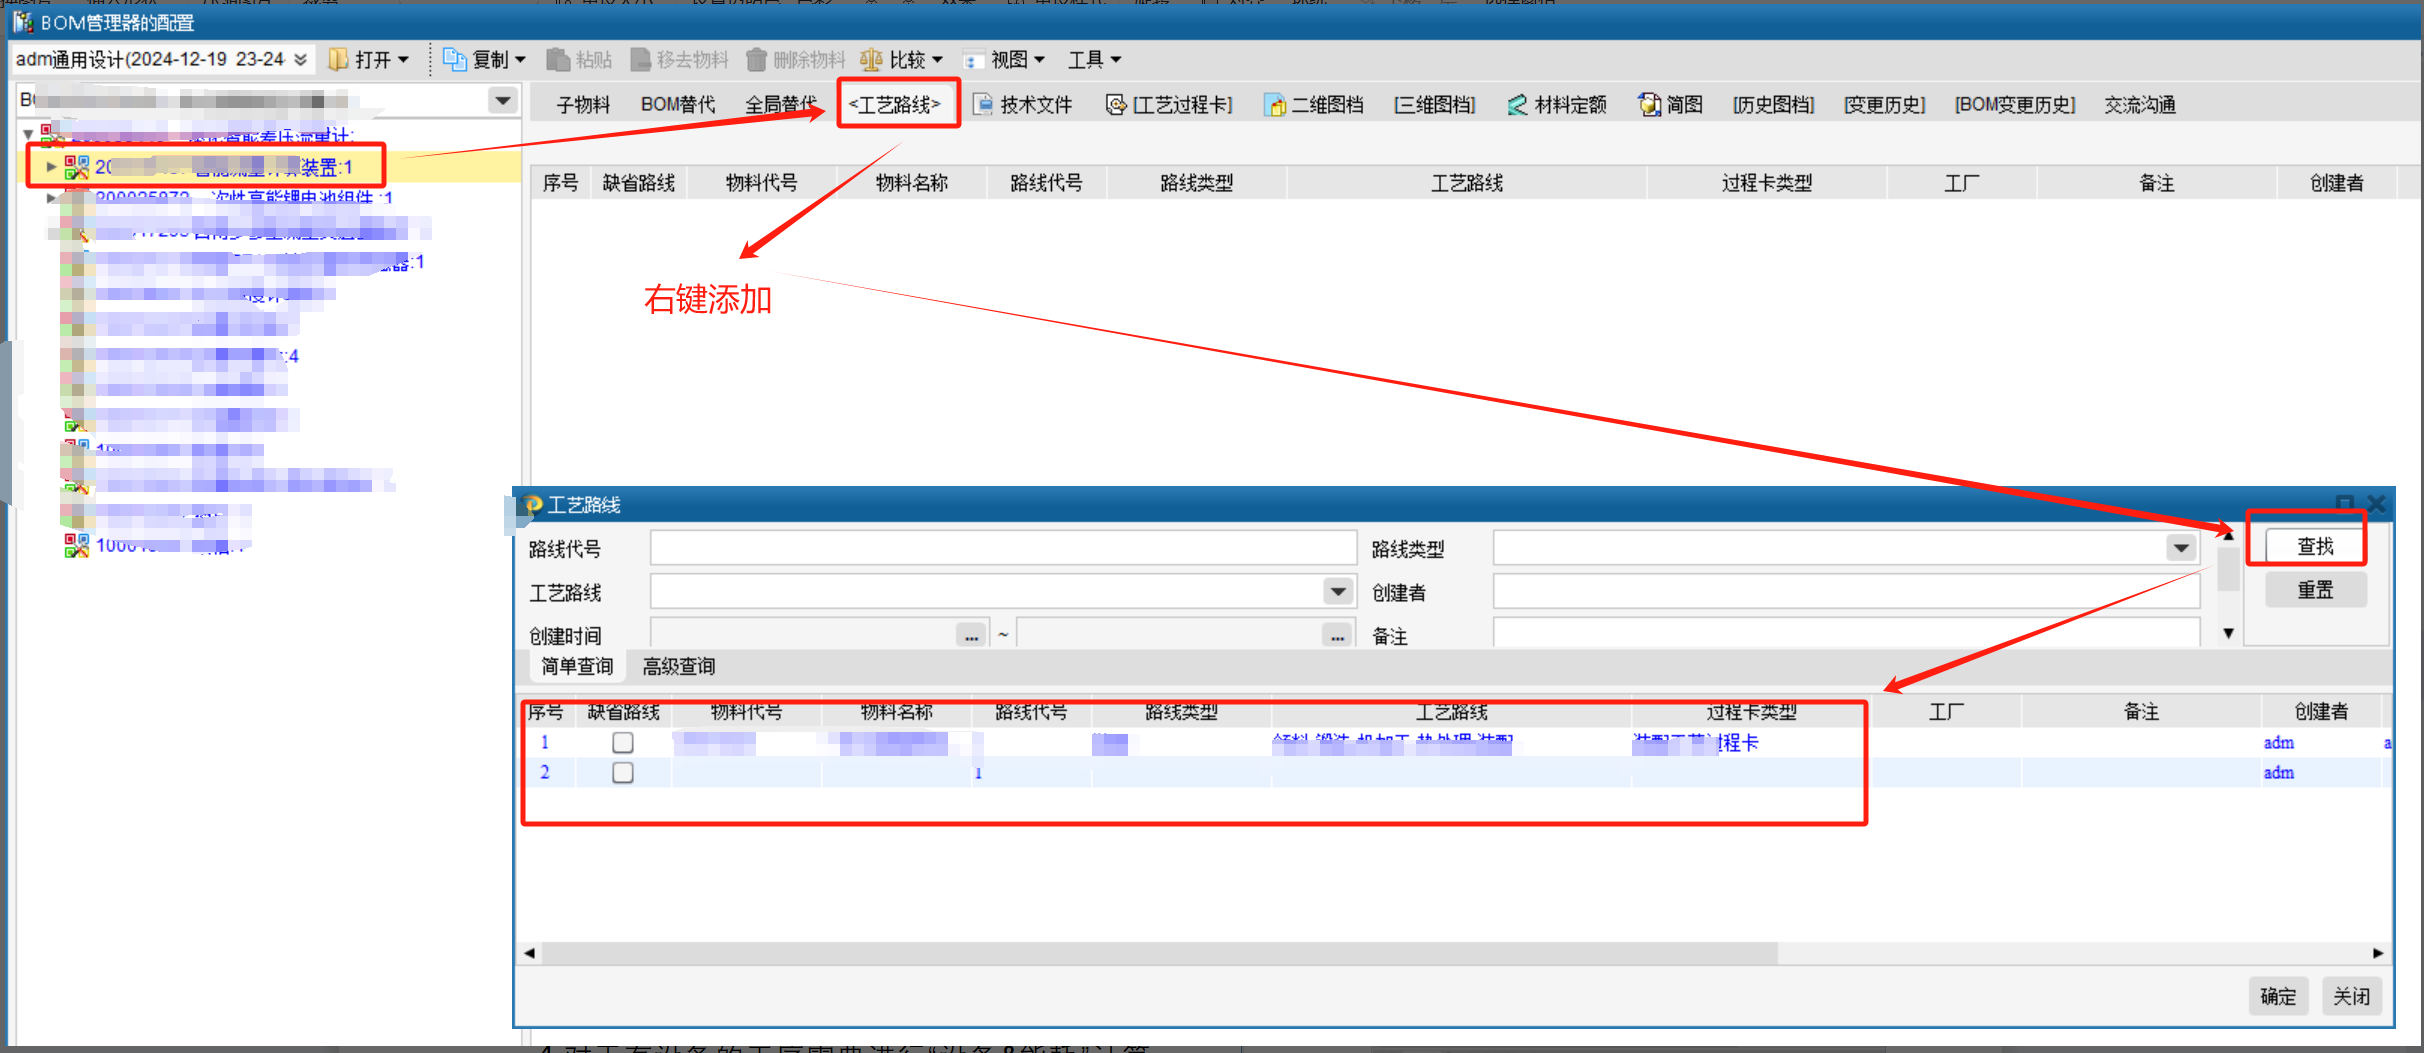Expand the 工艺路线 combo box
2424x1053 pixels.
[1338, 592]
